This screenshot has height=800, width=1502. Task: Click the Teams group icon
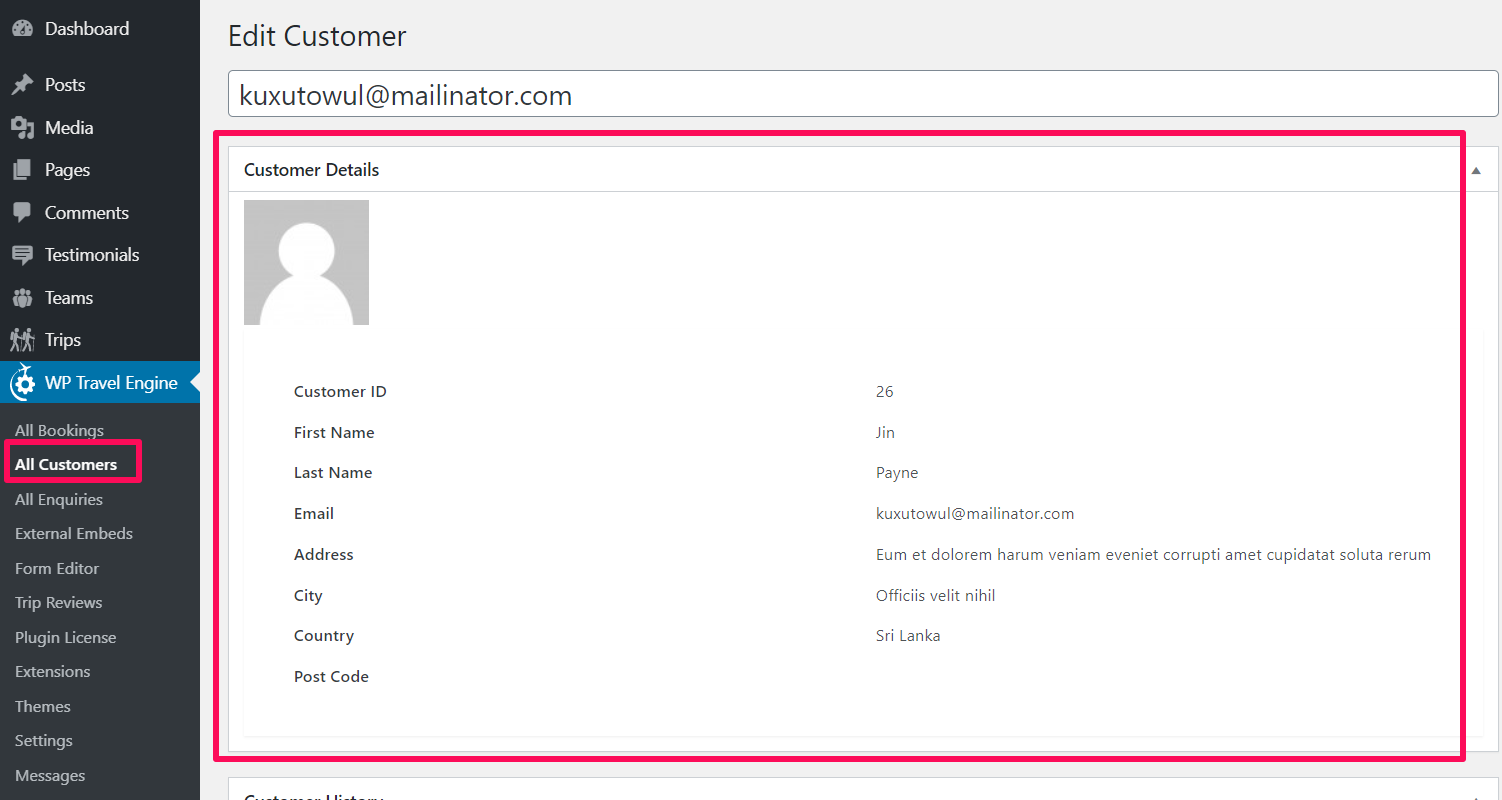[x=22, y=298]
